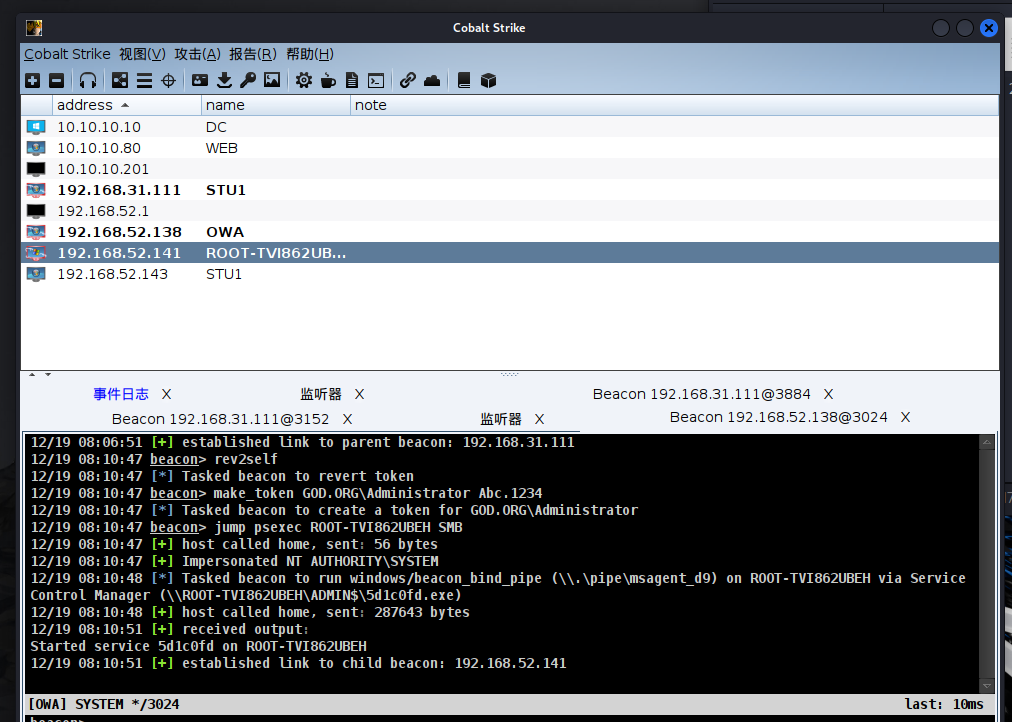1012x722 pixels.
Task: Open the Cobalt Strike menu
Action: coord(67,54)
